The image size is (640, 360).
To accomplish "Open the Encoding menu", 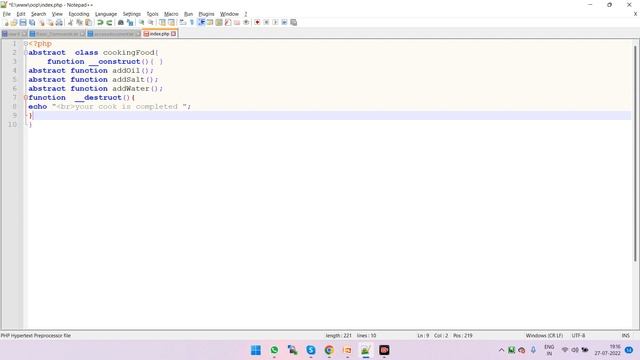I will coord(79,14).
